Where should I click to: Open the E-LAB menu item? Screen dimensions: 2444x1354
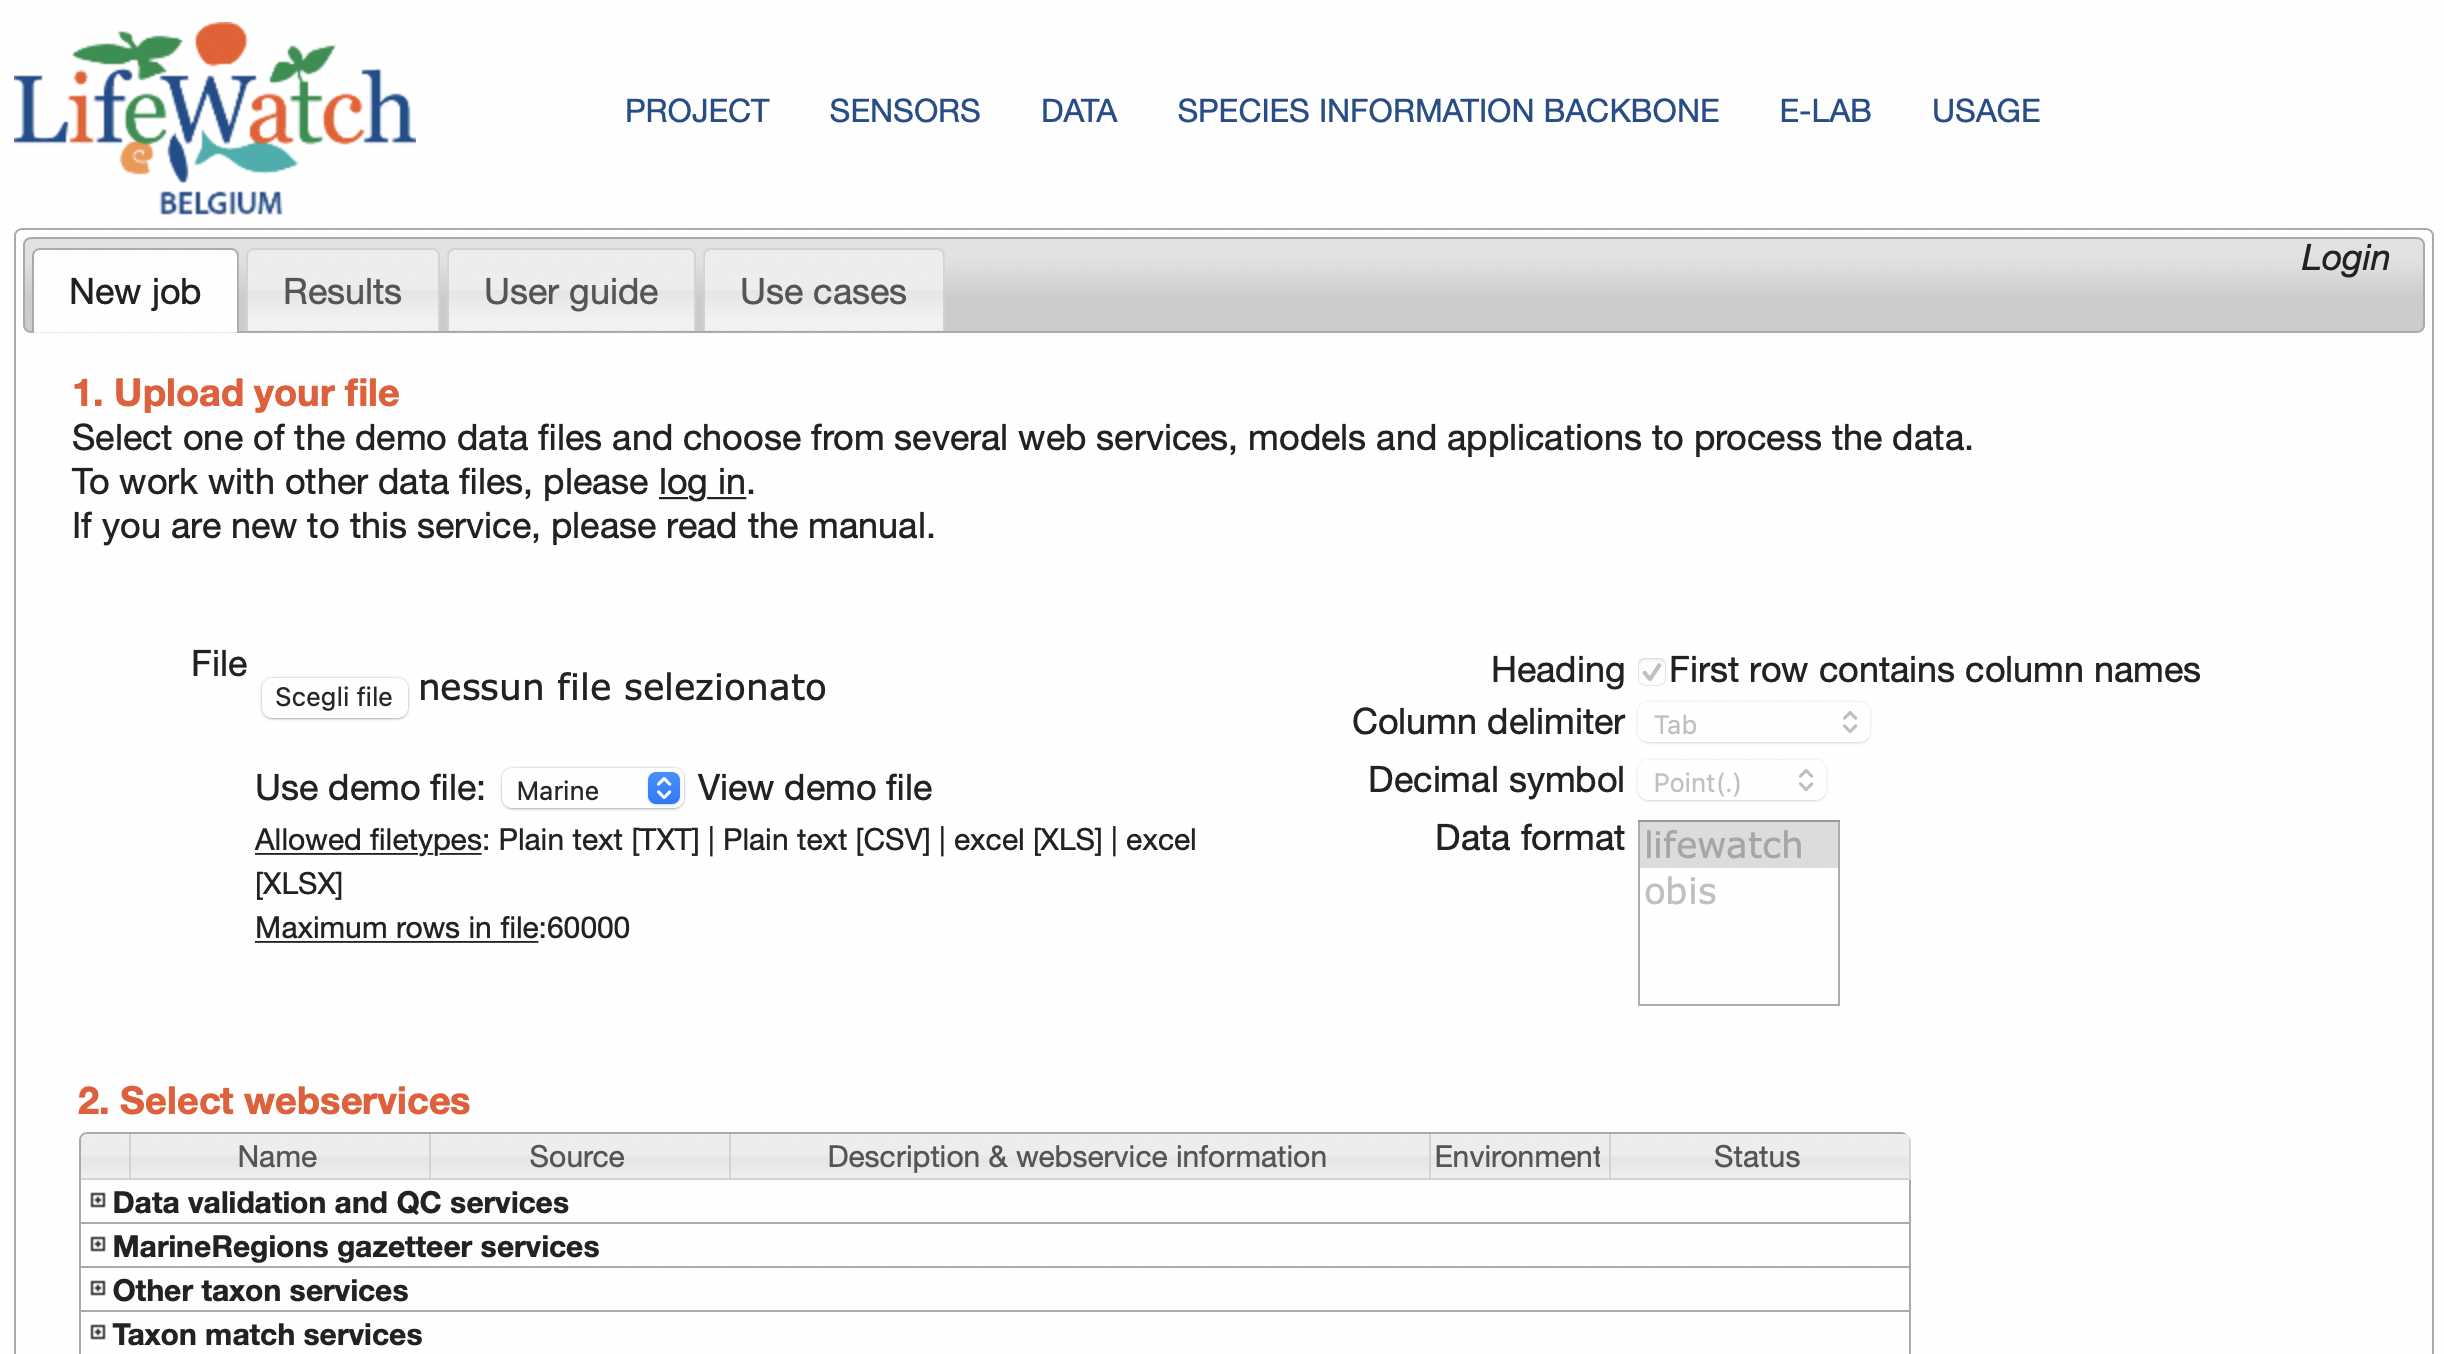coord(1825,110)
